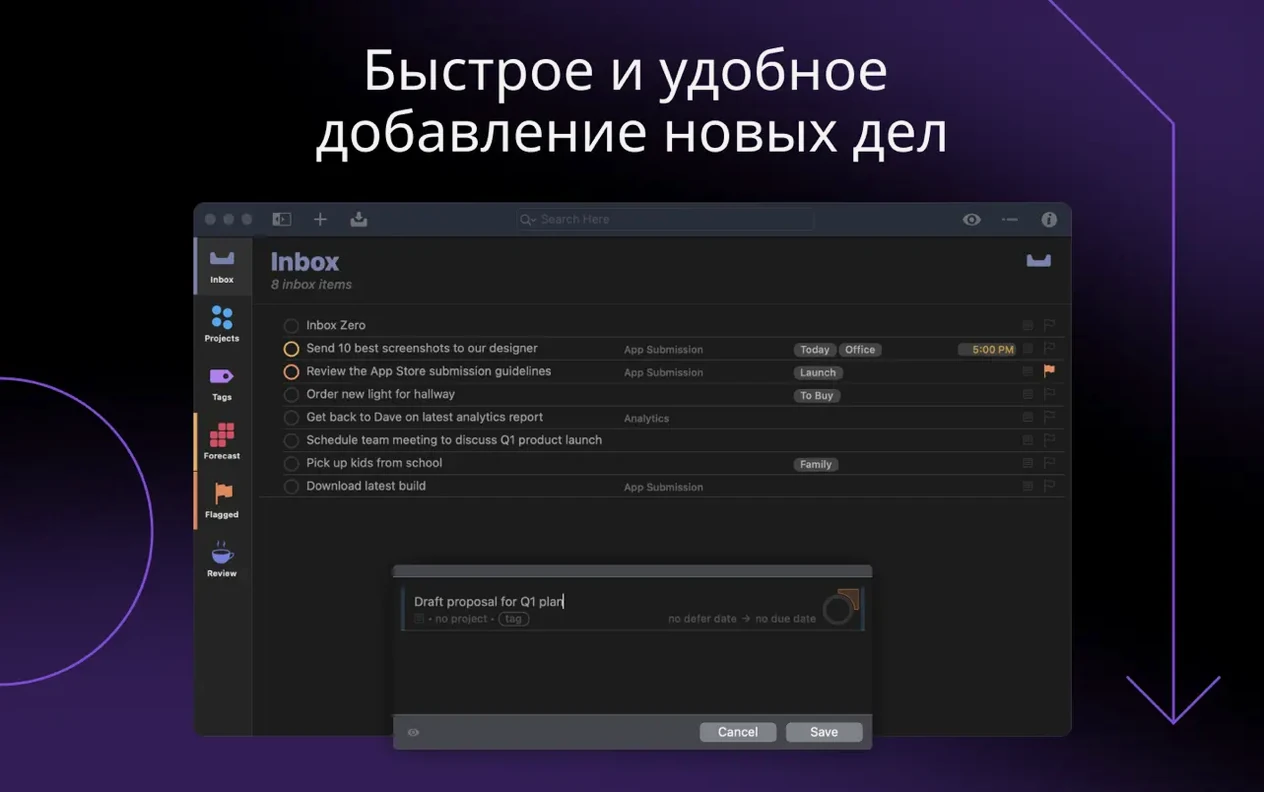Click the focus dash icon in toolbar
This screenshot has width=1264, height=792.
1010,219
